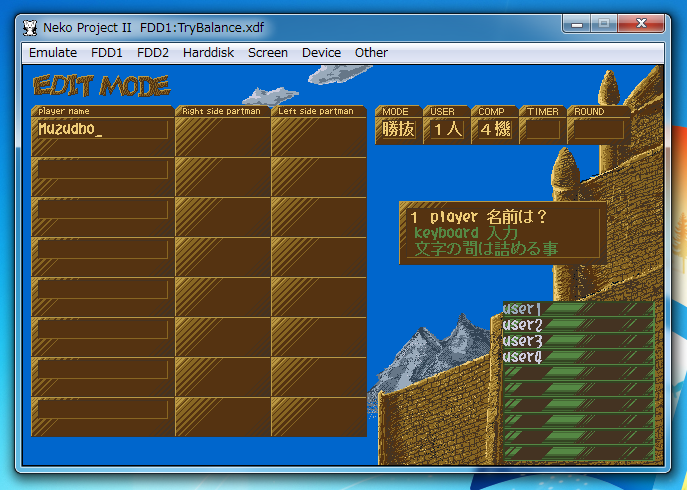
Task: Open the FDD2 menu
Action: coord(152,53)
